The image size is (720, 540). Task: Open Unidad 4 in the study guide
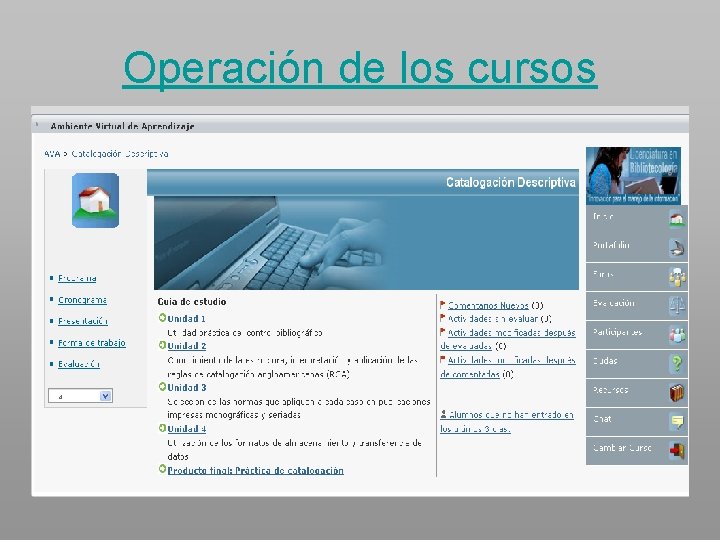coord(186,429)
